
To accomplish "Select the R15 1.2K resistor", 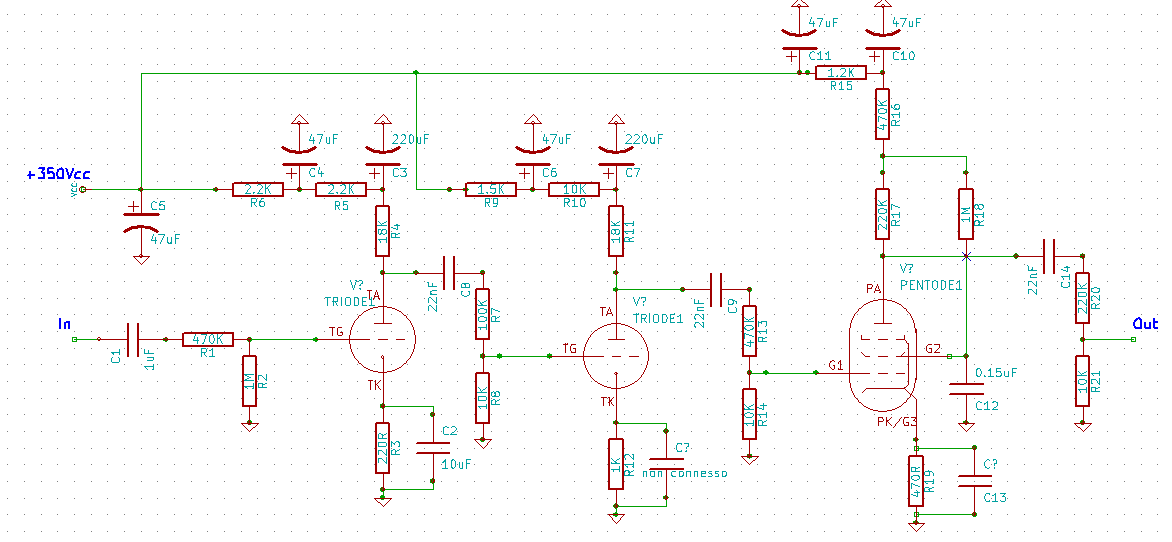I will pyautogui.click(x=840, y=74).
